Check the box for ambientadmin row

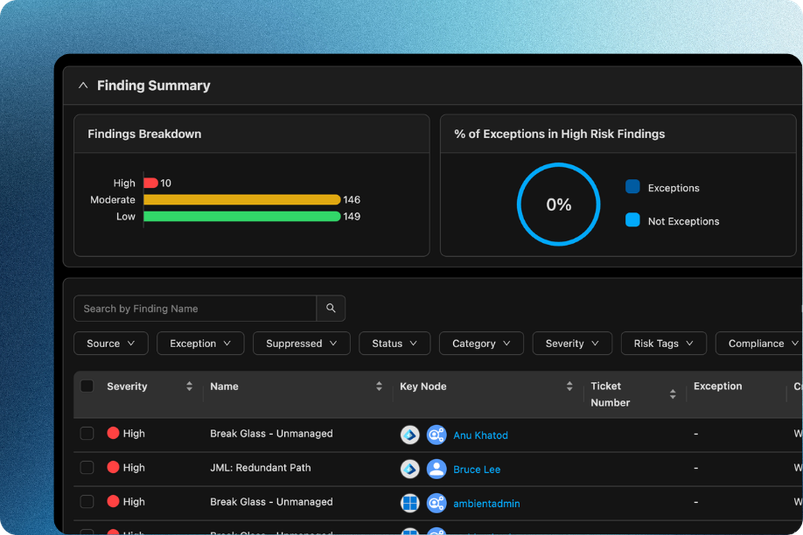(87, 502)
